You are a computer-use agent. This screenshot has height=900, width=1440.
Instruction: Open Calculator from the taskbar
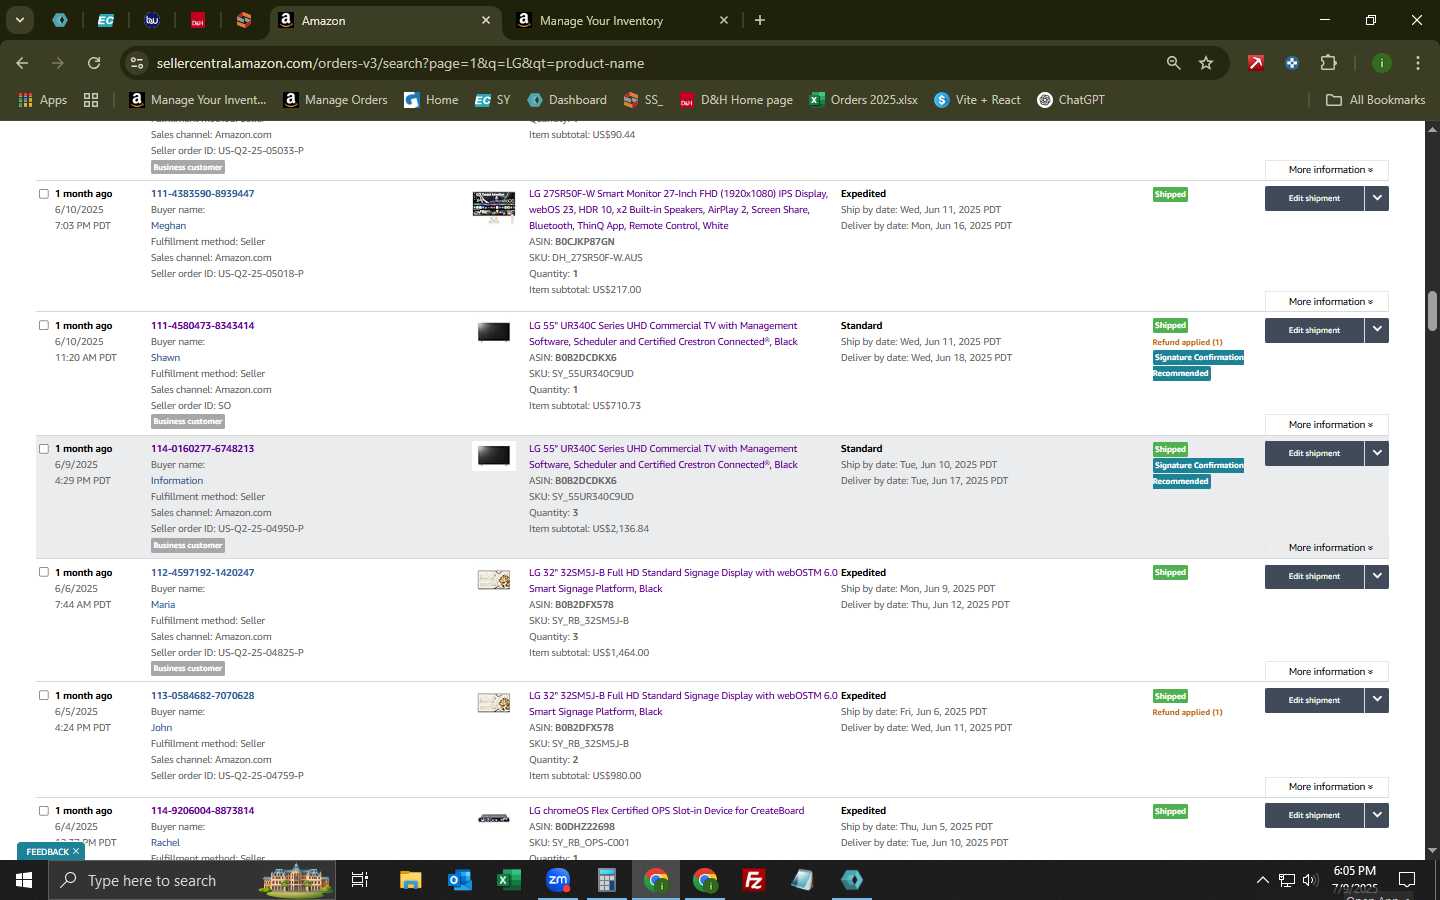click(x=607, y=880)
